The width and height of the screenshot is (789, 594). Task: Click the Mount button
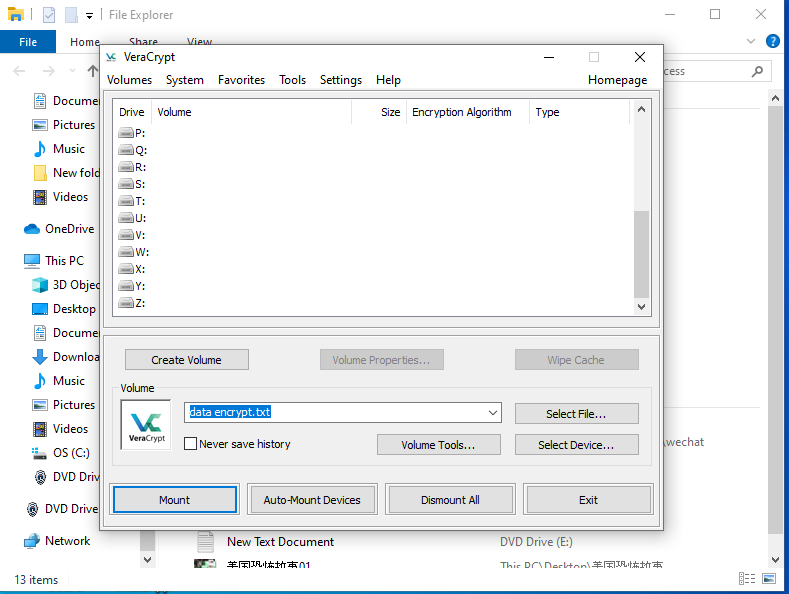(x=175, y=500)
